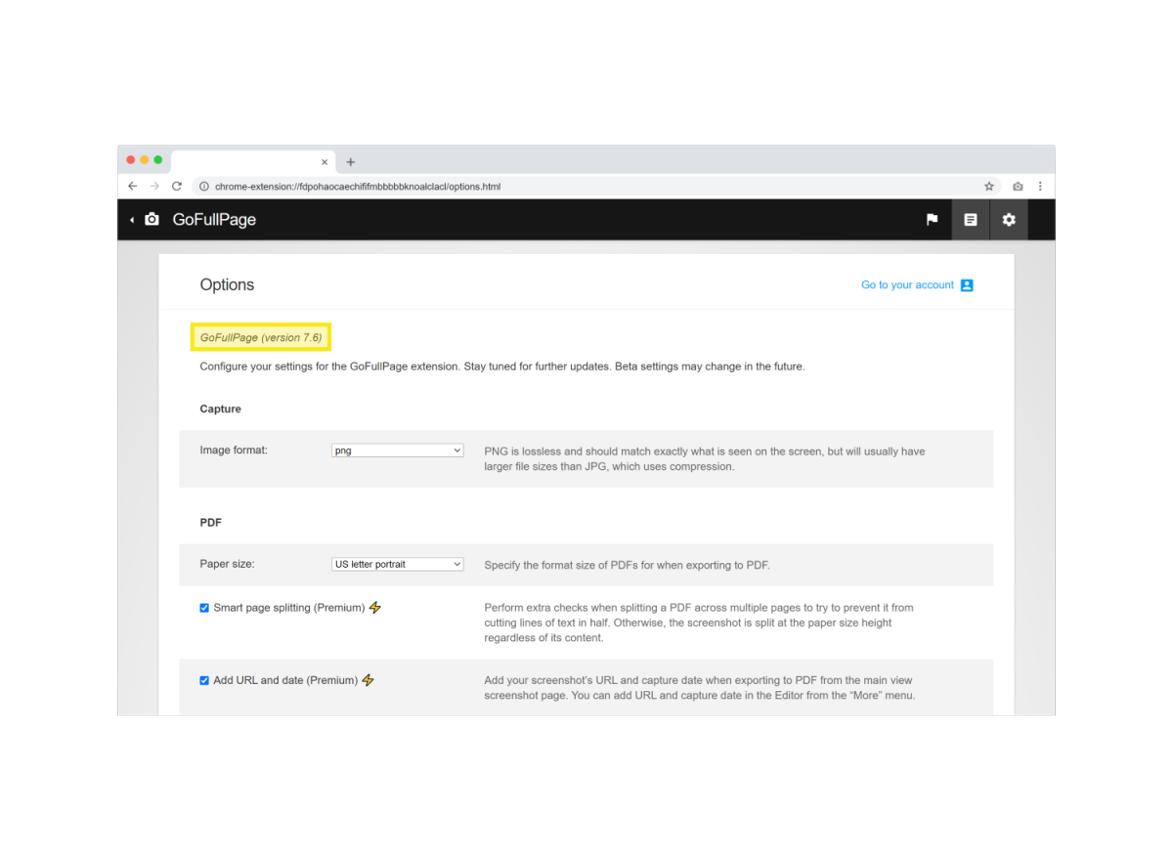
Task: Open the Paper size dropdown
Action: coord(398,564)
